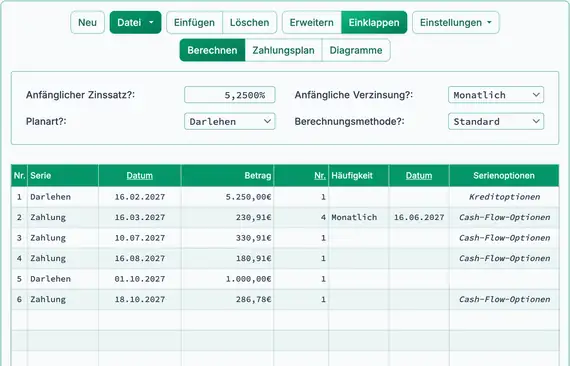
Task: Open the Berechnungsmethode dropdown
Action: pos(496,121)
